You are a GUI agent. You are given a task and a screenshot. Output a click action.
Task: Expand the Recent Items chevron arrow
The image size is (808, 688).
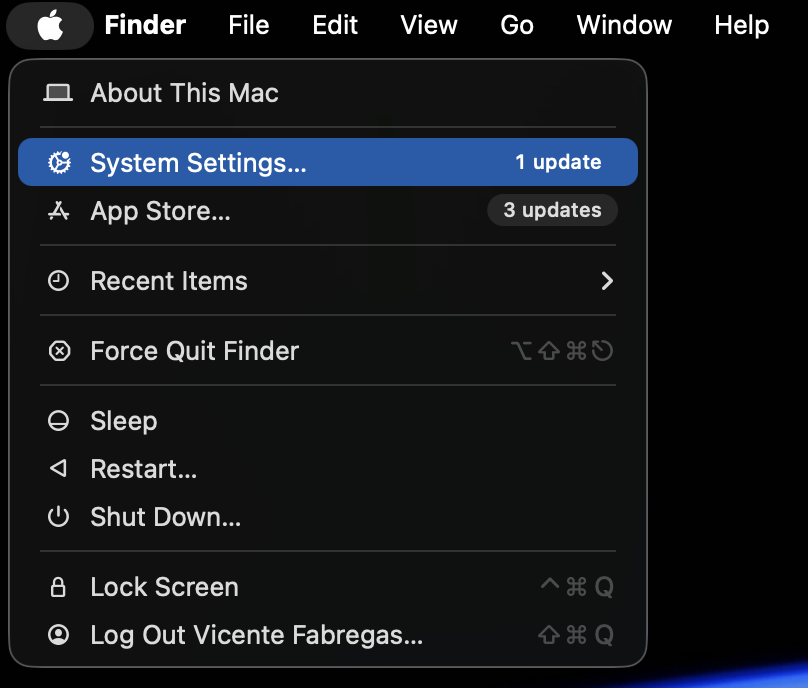(608, 281)
